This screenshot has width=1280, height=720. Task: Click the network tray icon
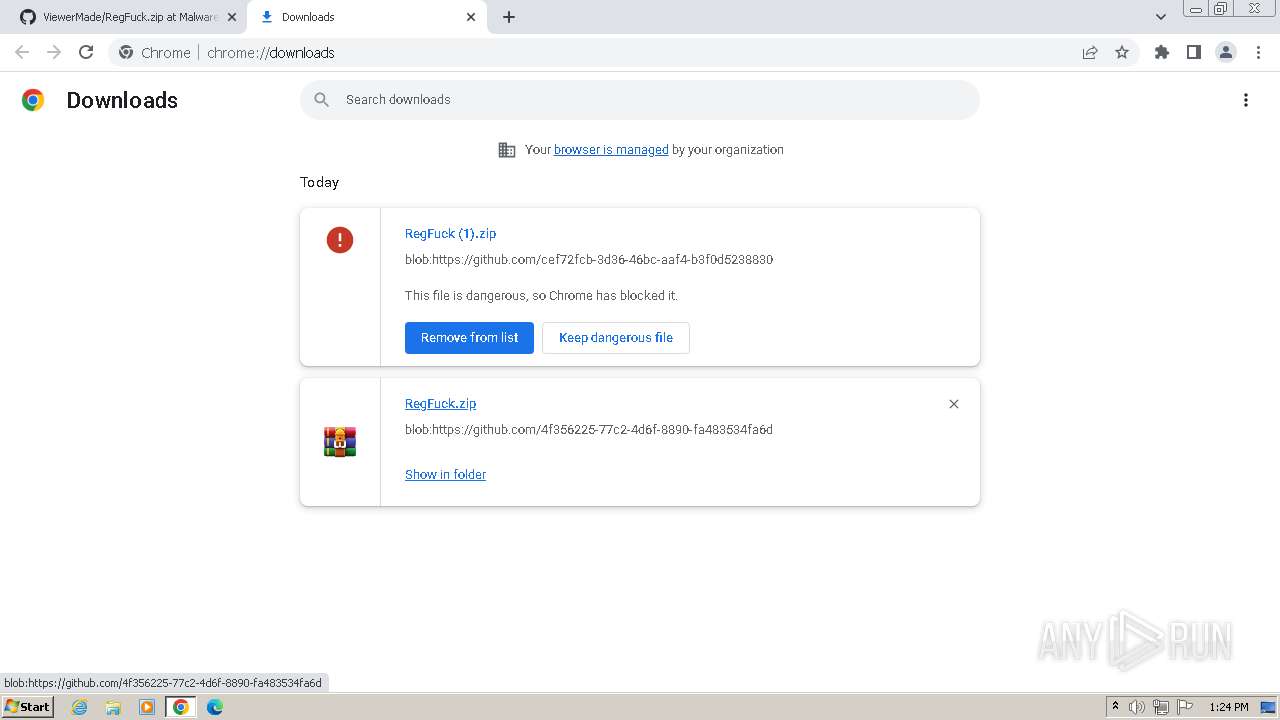click(1161, 707)
